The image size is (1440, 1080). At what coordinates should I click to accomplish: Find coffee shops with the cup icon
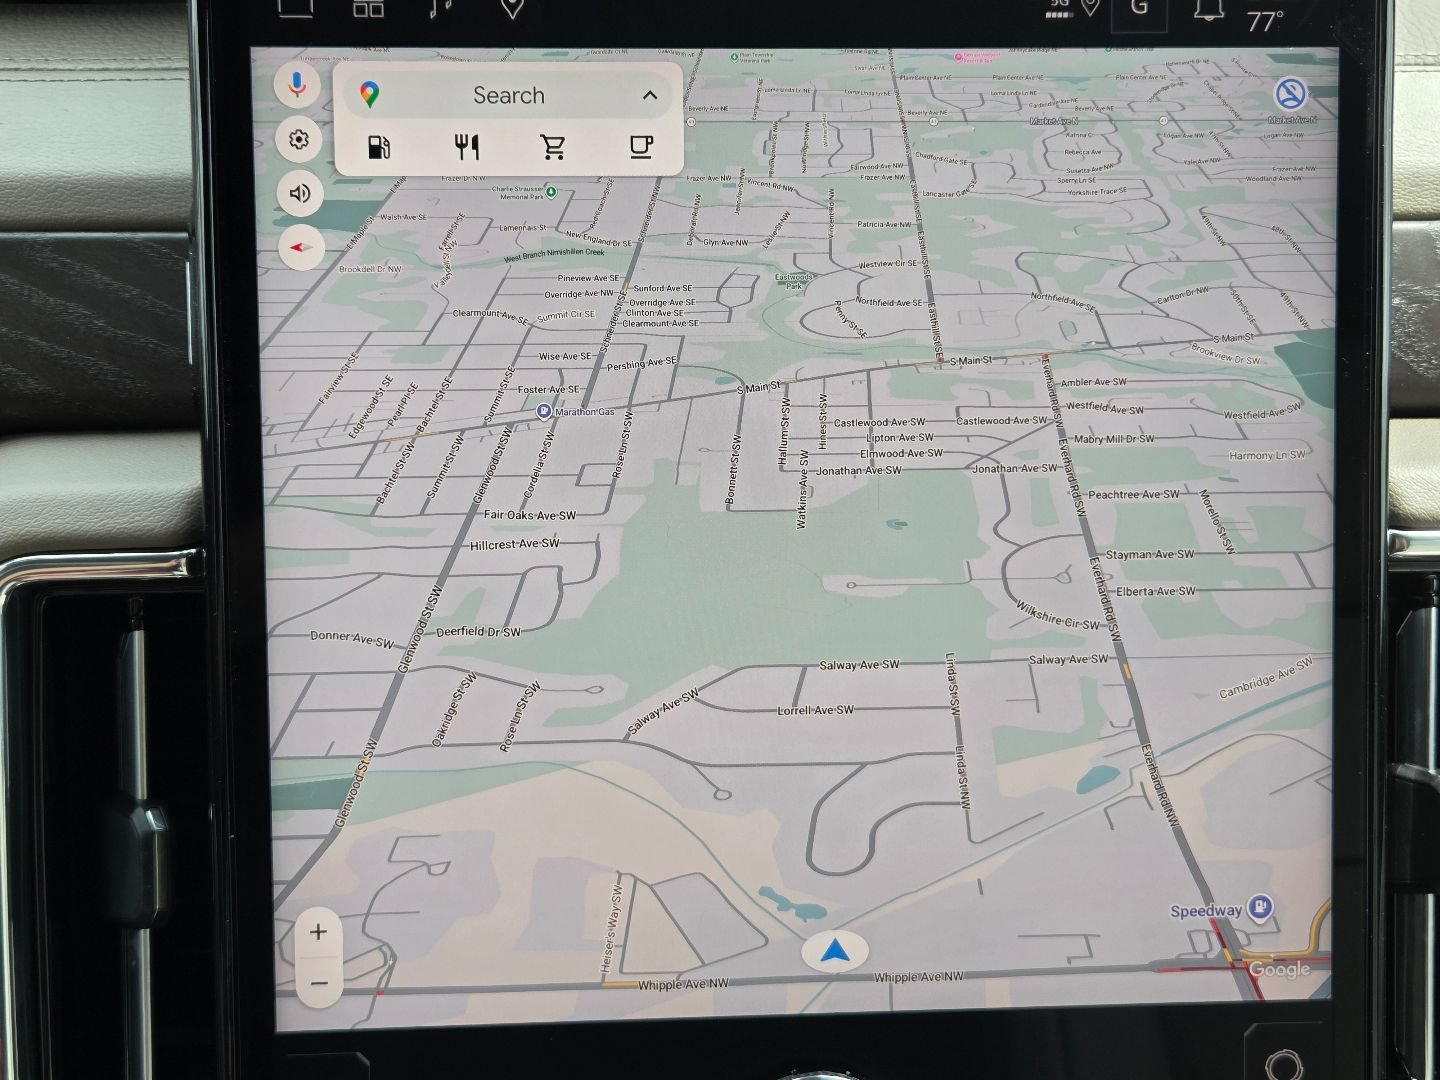point(640,147)
